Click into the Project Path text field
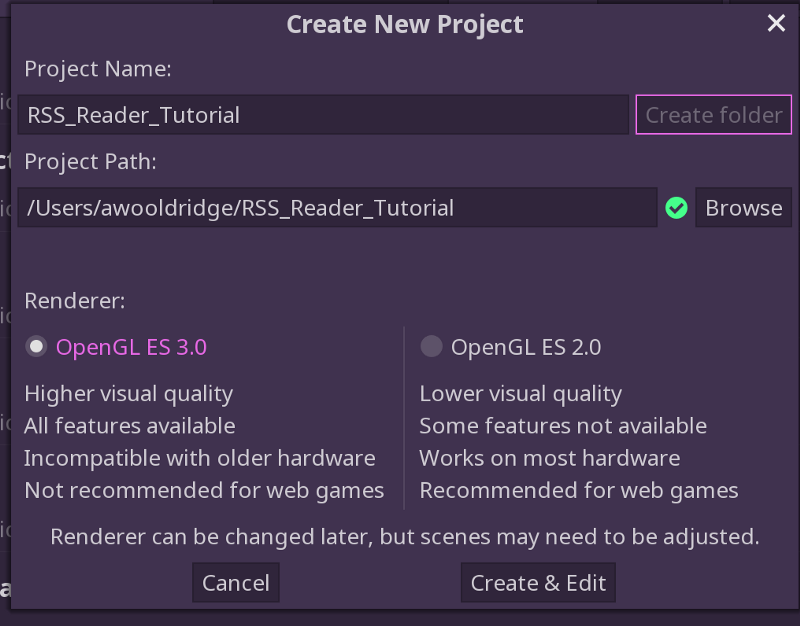The width and height of the screenshot is (800, 626). (337, 208)
